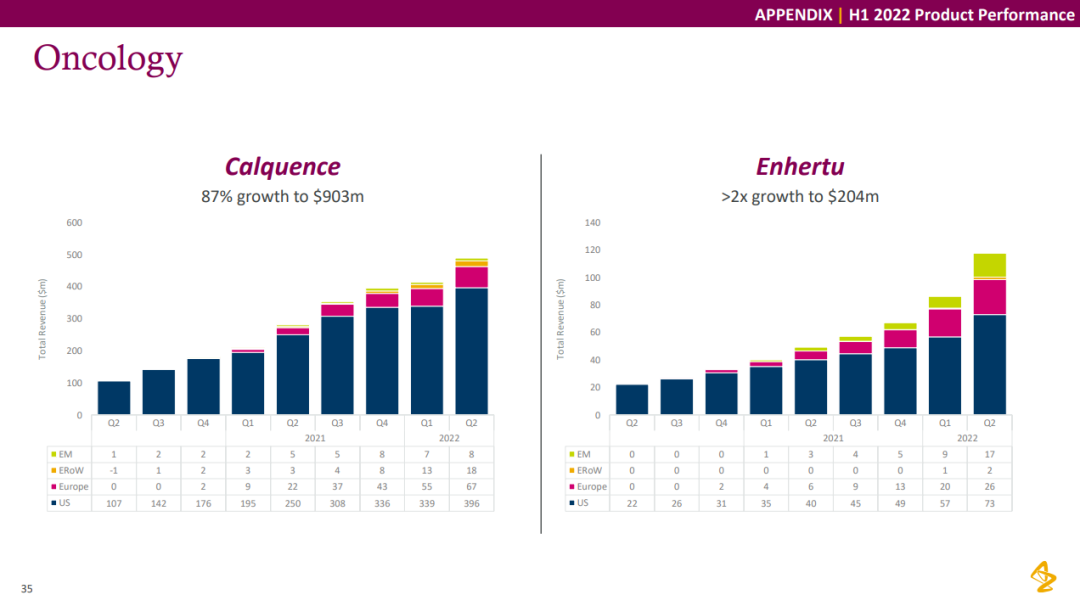Select the EM legend swatch under Enhertu
The image size is (1080, 606).
572,454
